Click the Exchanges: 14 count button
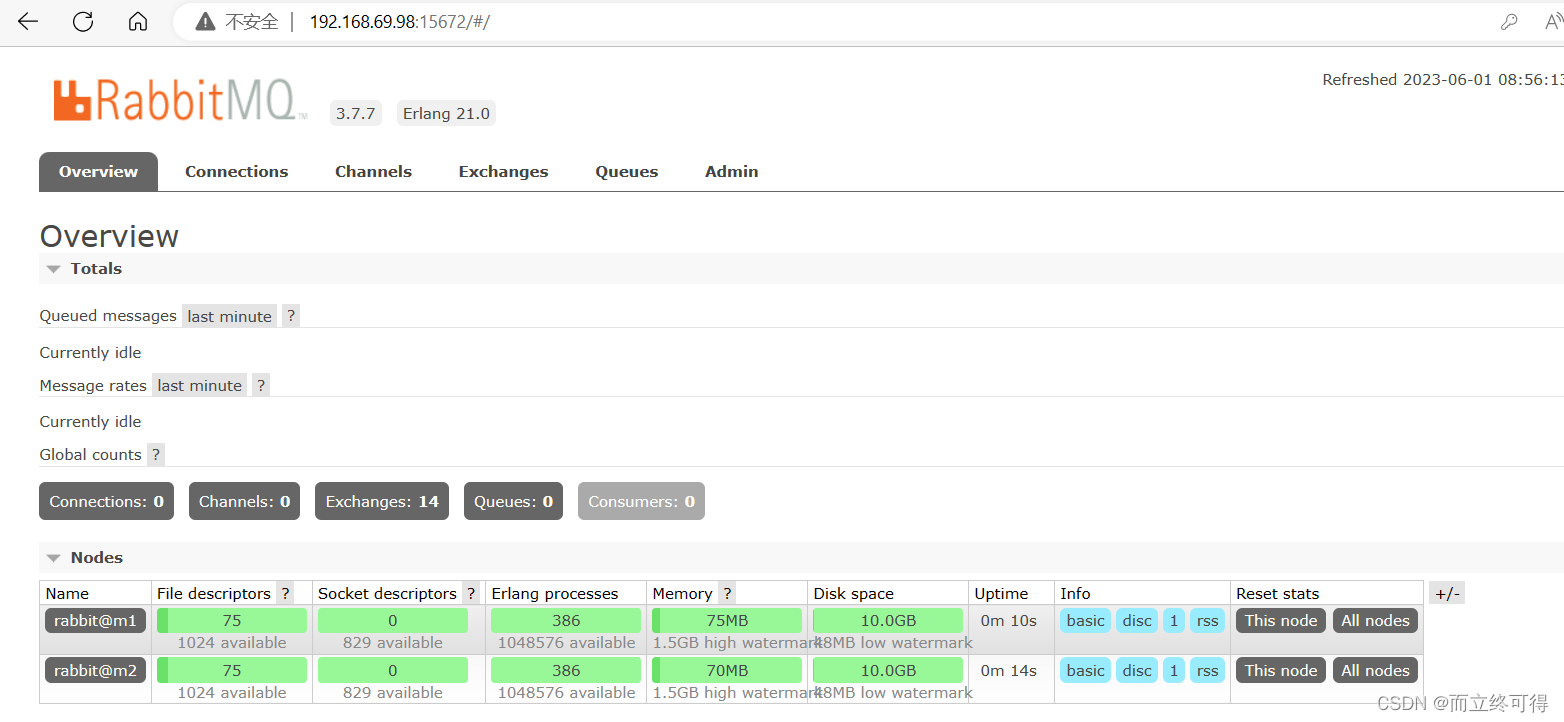 tap(382, 501)
